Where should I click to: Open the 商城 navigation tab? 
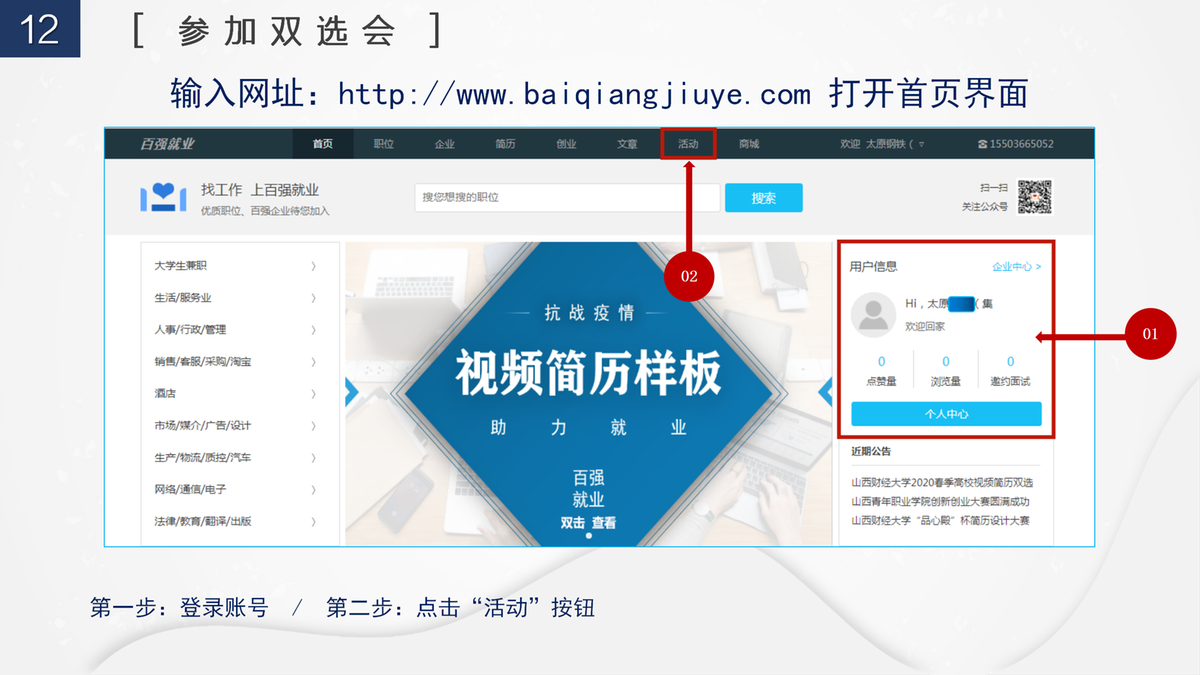pos(750,144)
